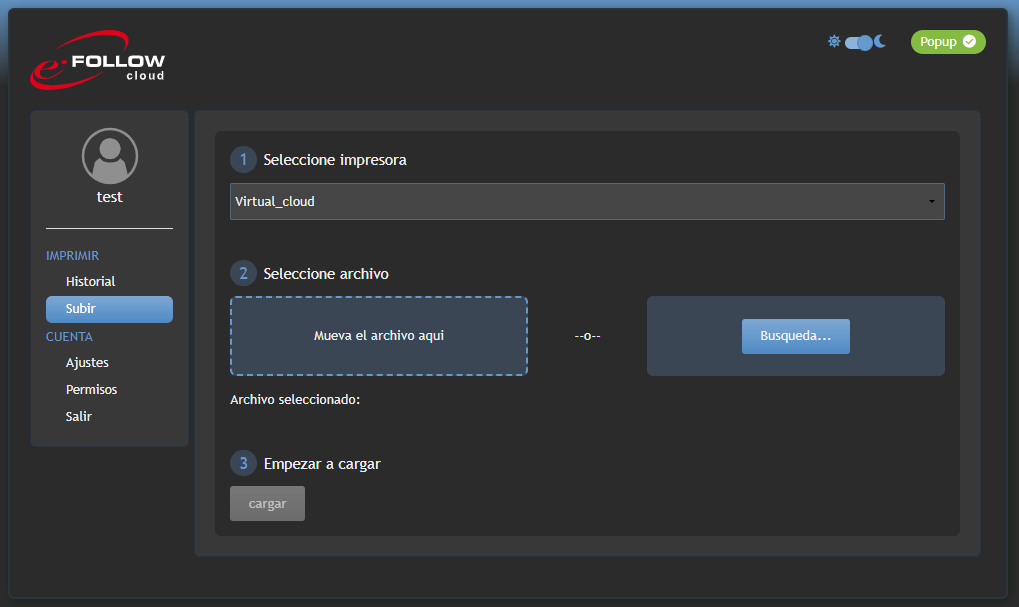Open Historial in the sidebar
Screen dimensions: 1019x607
pyautogui.click(x=91, y=282)
